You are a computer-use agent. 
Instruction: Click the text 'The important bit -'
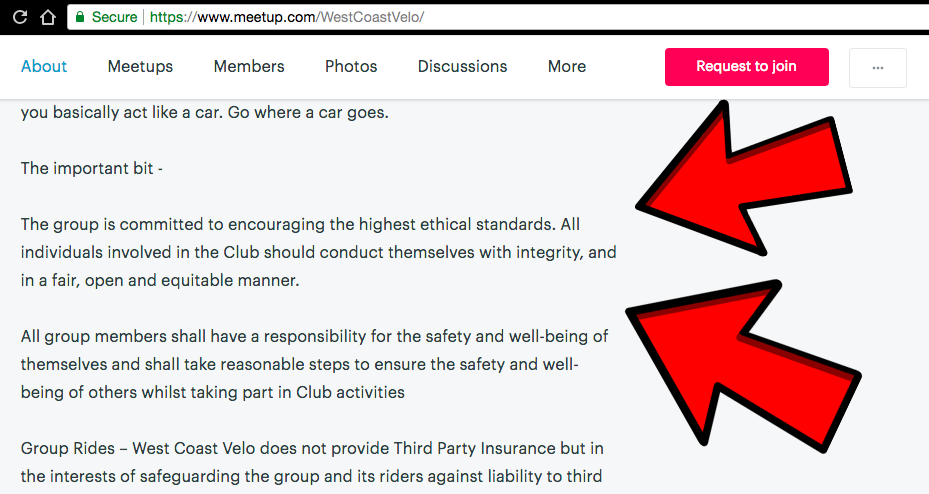92,168
